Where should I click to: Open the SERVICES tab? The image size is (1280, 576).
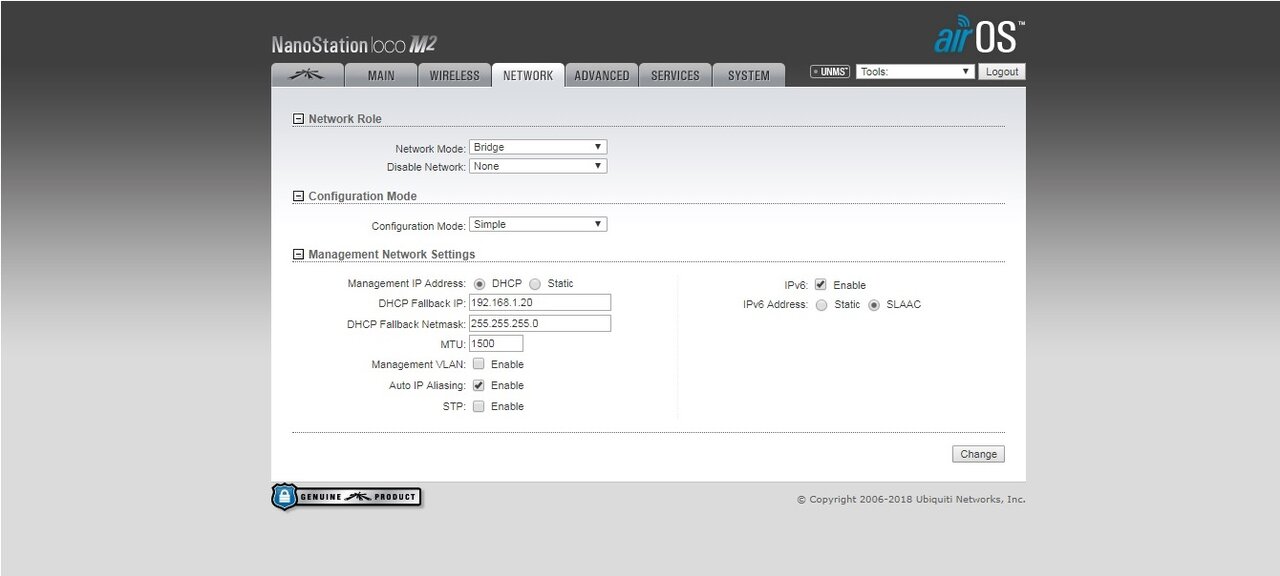point(675,75)
